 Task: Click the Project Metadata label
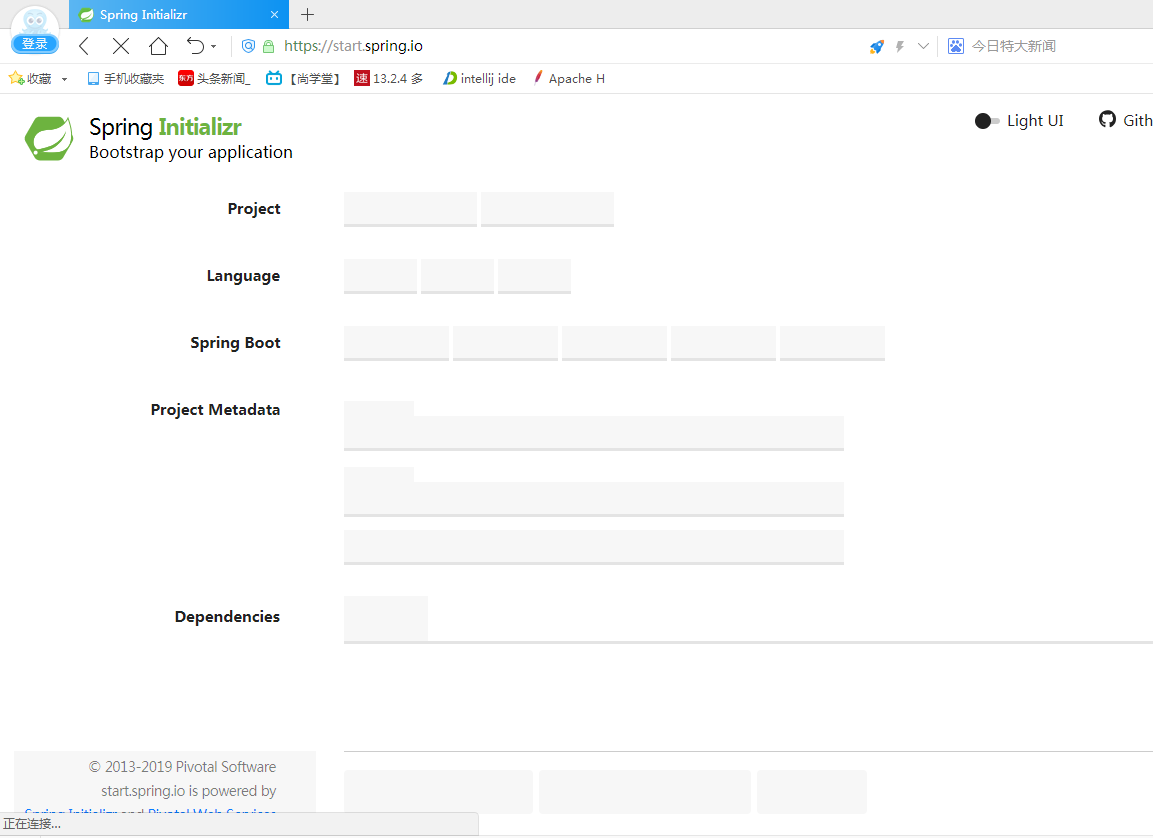coord(215,409)
